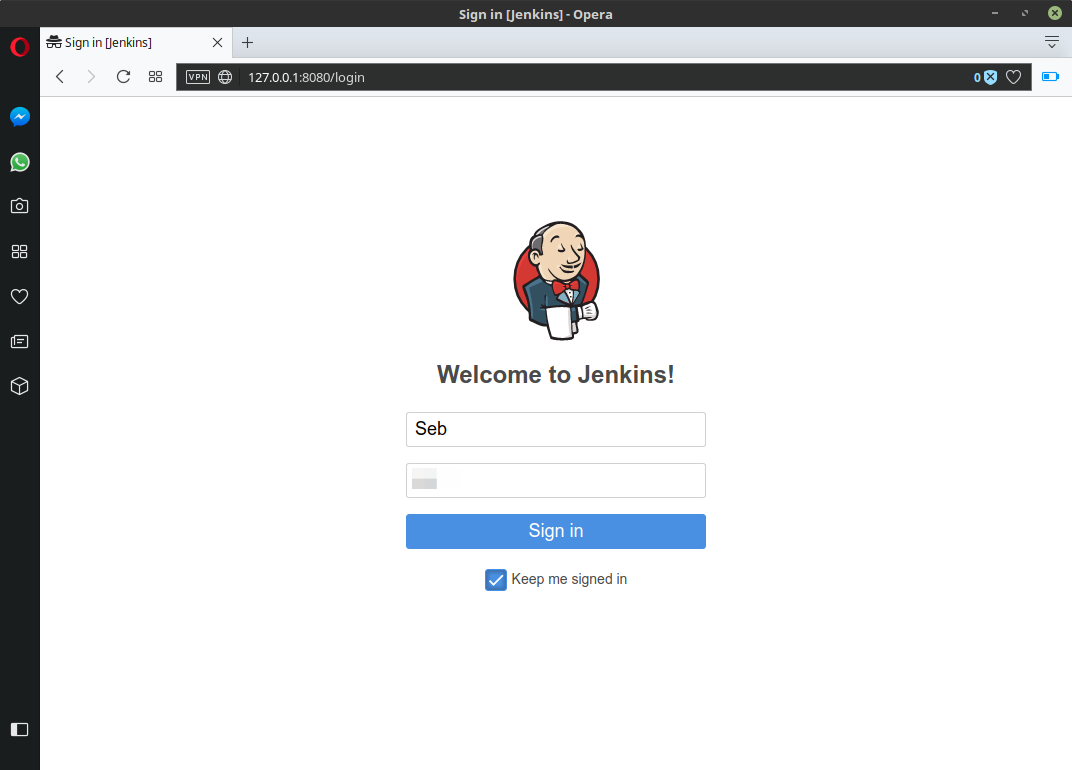Go back using the back arrow
This screenshot has height=770, width=1072.
click(x=60, y=77)
